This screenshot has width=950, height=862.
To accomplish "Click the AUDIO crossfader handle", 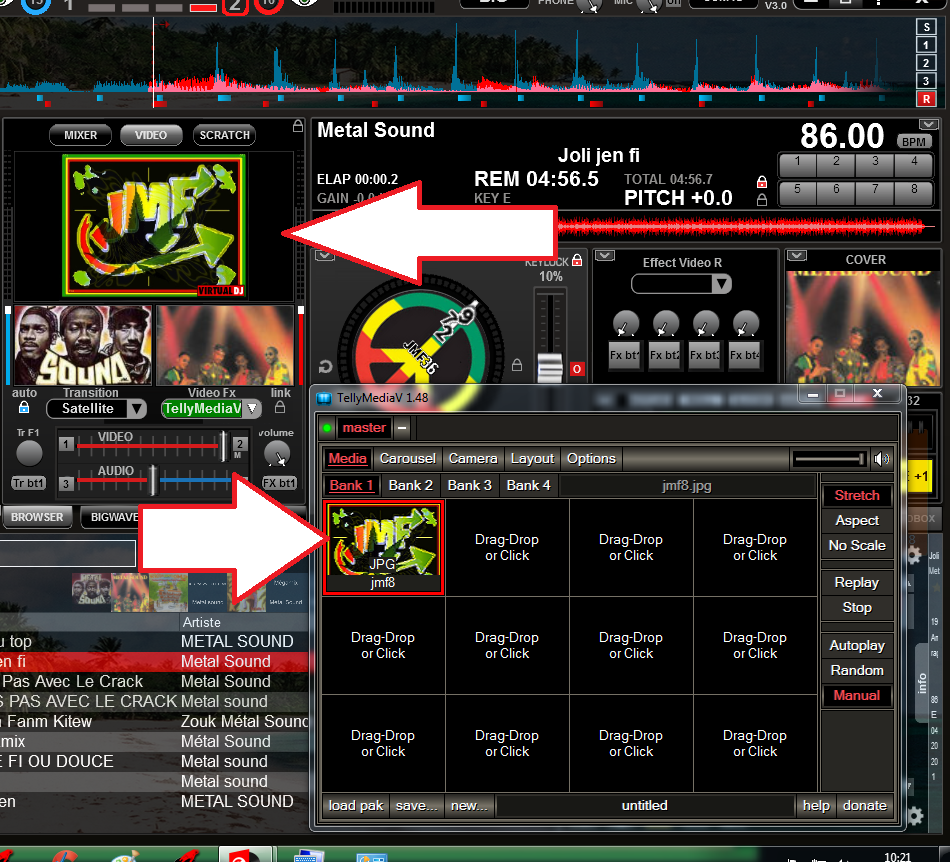I will point(153,480).
